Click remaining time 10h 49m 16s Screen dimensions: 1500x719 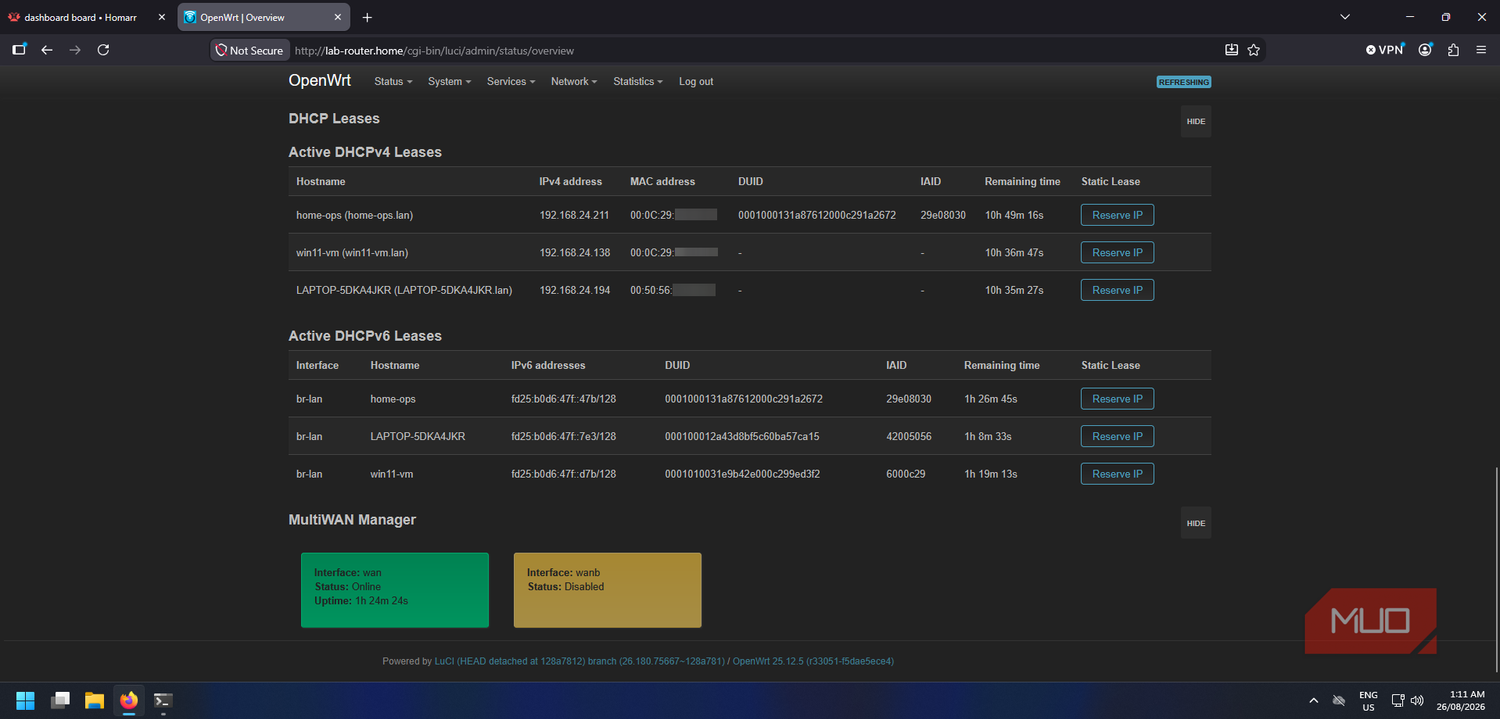[x=1014, y=215]
